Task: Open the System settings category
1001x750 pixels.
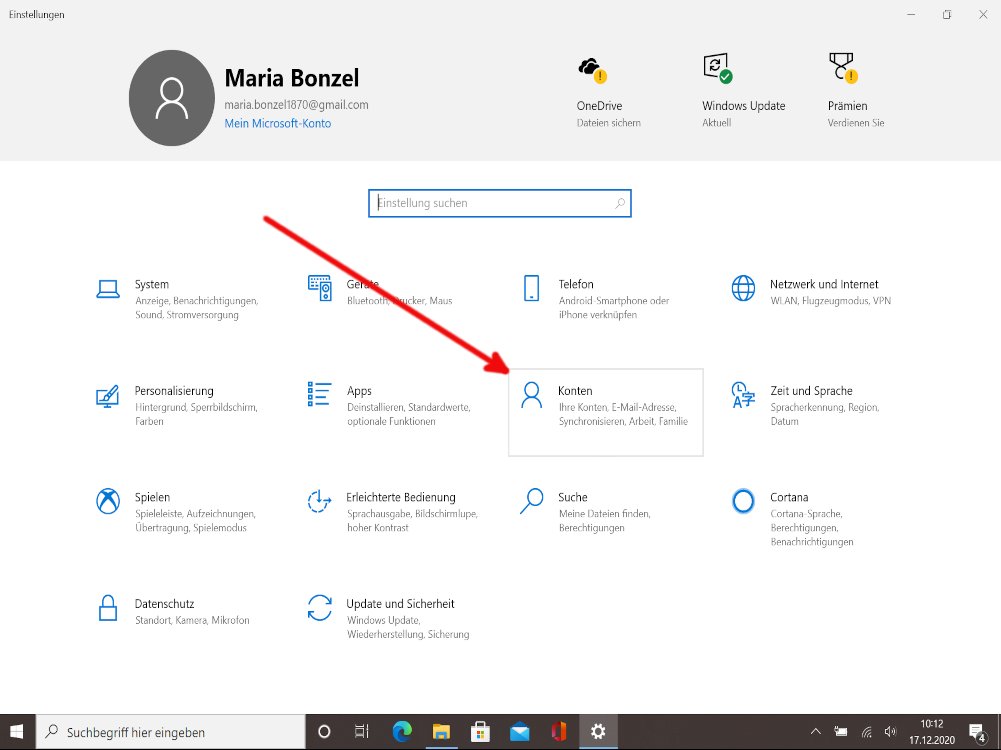Action: 152,285
